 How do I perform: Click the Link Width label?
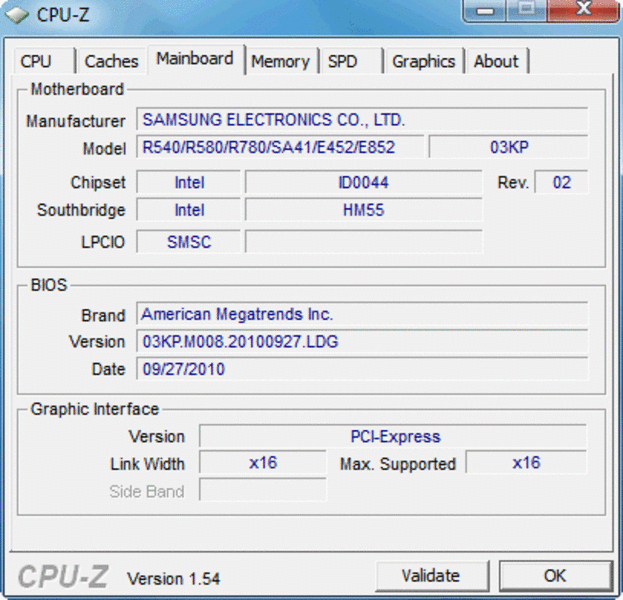tap(147, 464)
